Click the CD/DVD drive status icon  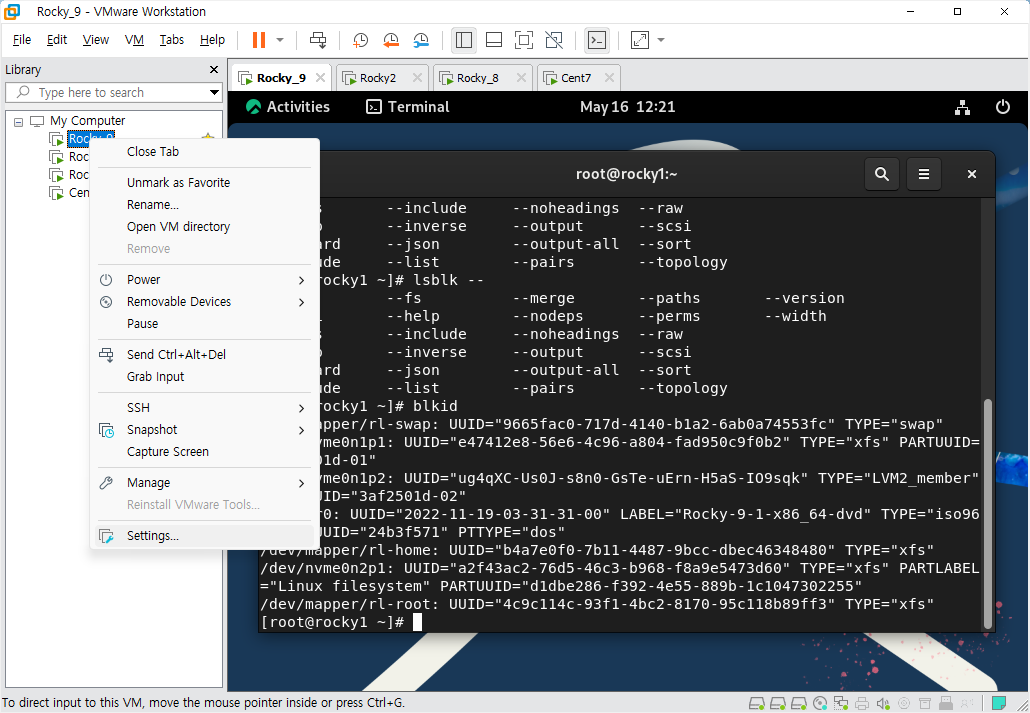(820, 704)
